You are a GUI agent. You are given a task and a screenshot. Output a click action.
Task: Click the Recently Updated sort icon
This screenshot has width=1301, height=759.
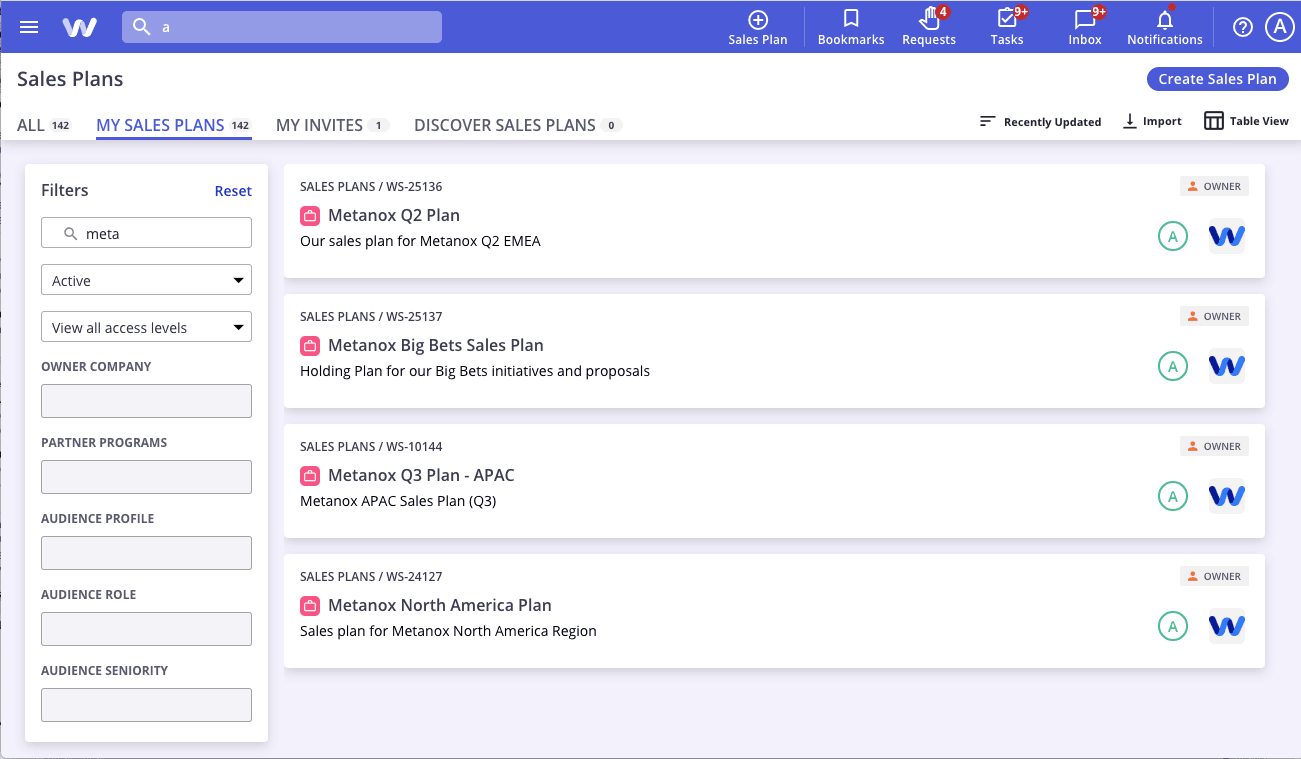[x=985, y=120]
